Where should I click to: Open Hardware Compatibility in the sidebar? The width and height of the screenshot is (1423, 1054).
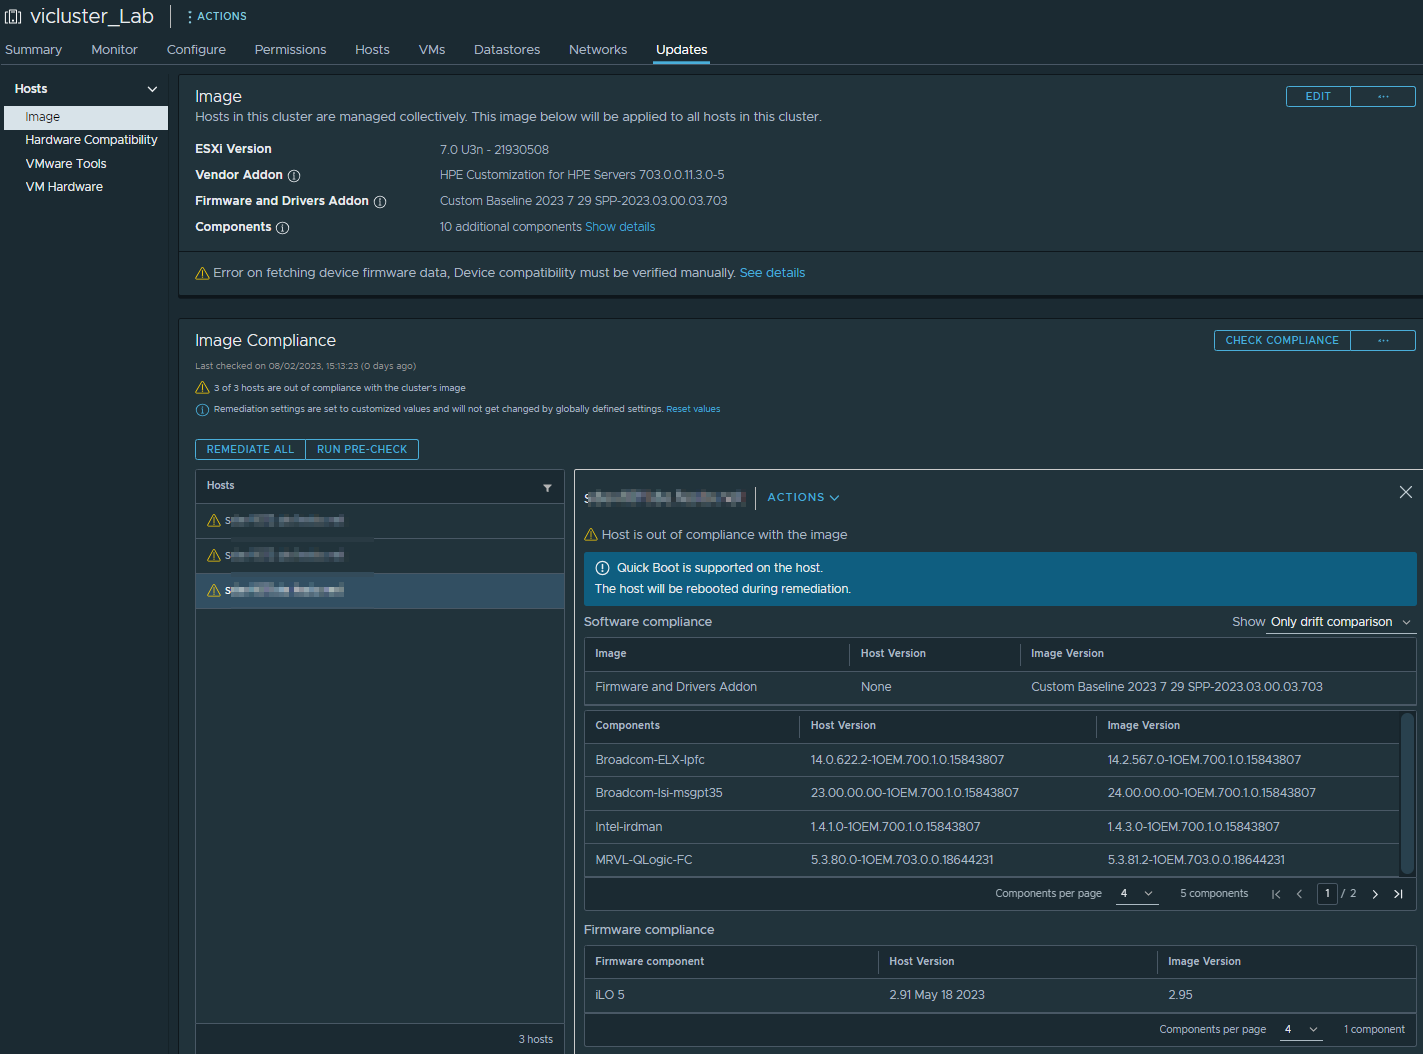click(x=91, y=140)
